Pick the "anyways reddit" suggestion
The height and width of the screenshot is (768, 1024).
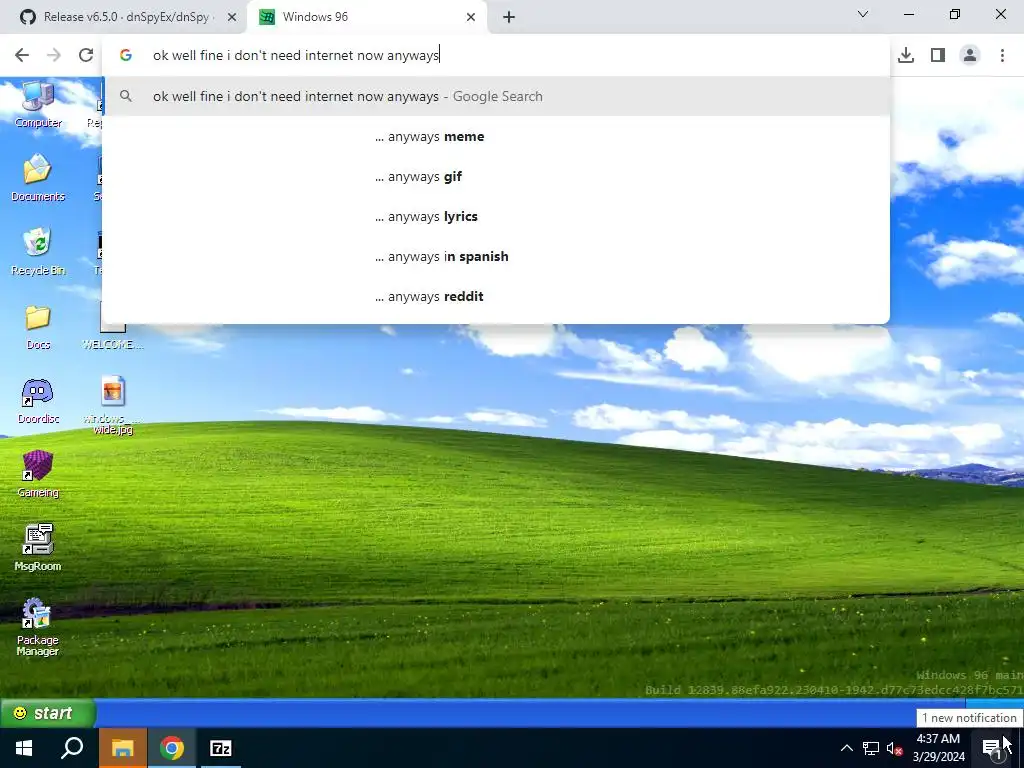click(x=496, y=296)
